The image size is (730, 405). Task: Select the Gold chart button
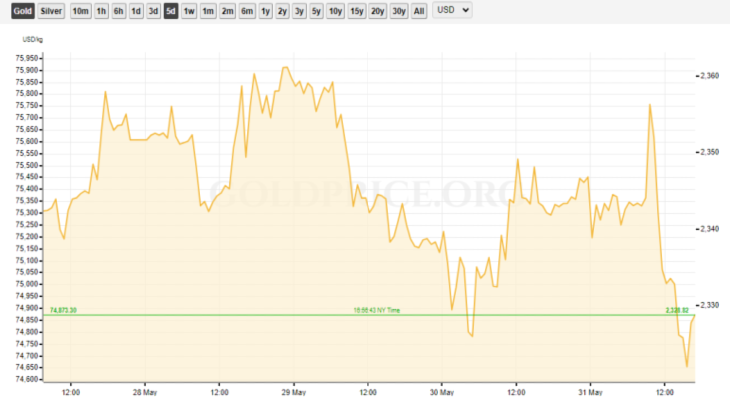(23, 11)
